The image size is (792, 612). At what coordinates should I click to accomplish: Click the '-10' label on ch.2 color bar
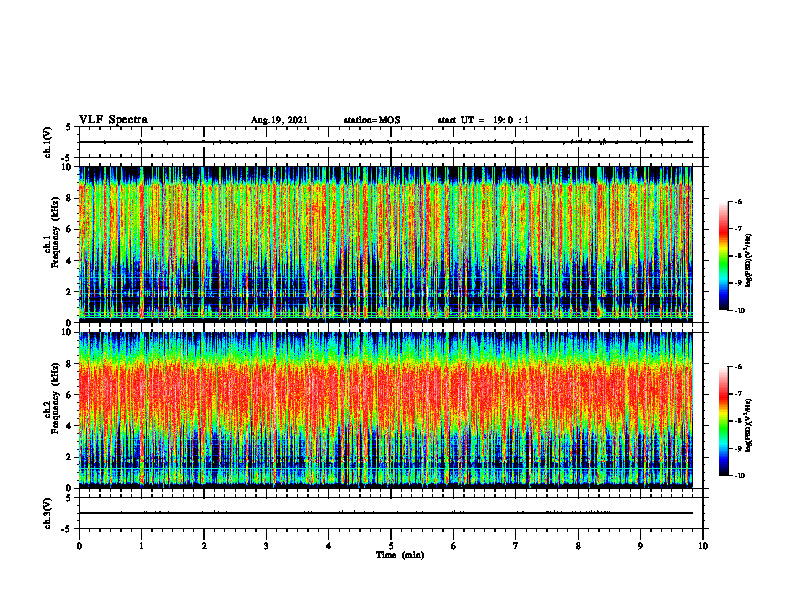(x=740, y=476)
